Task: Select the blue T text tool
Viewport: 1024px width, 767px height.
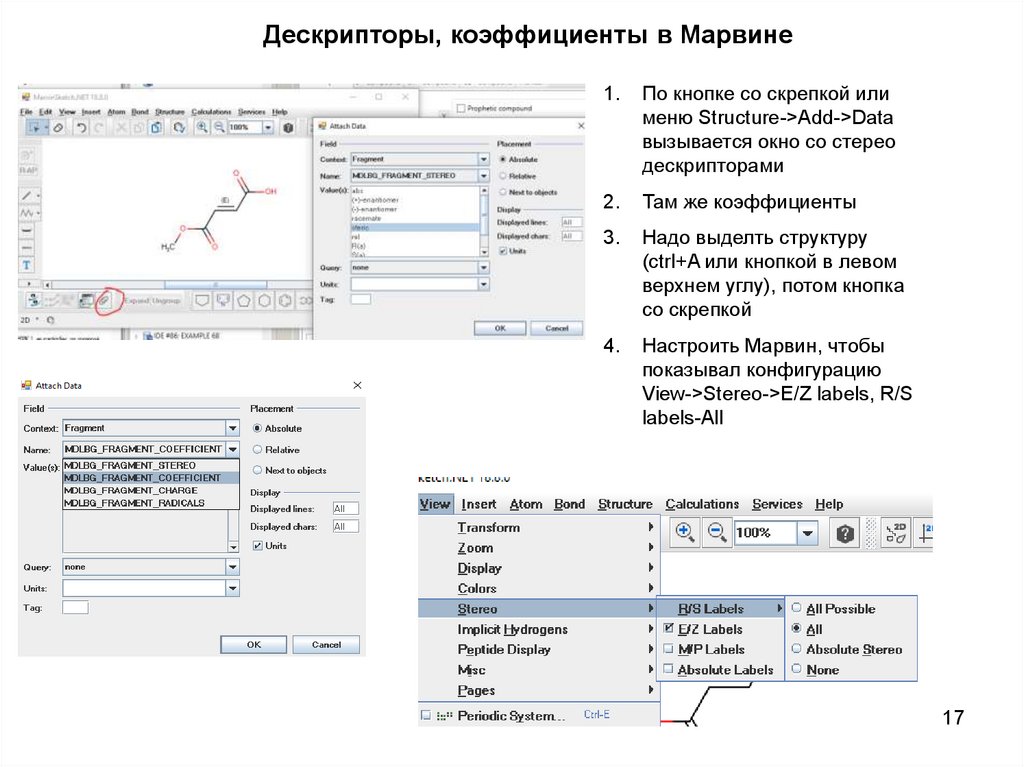Action: pos(26,265)
